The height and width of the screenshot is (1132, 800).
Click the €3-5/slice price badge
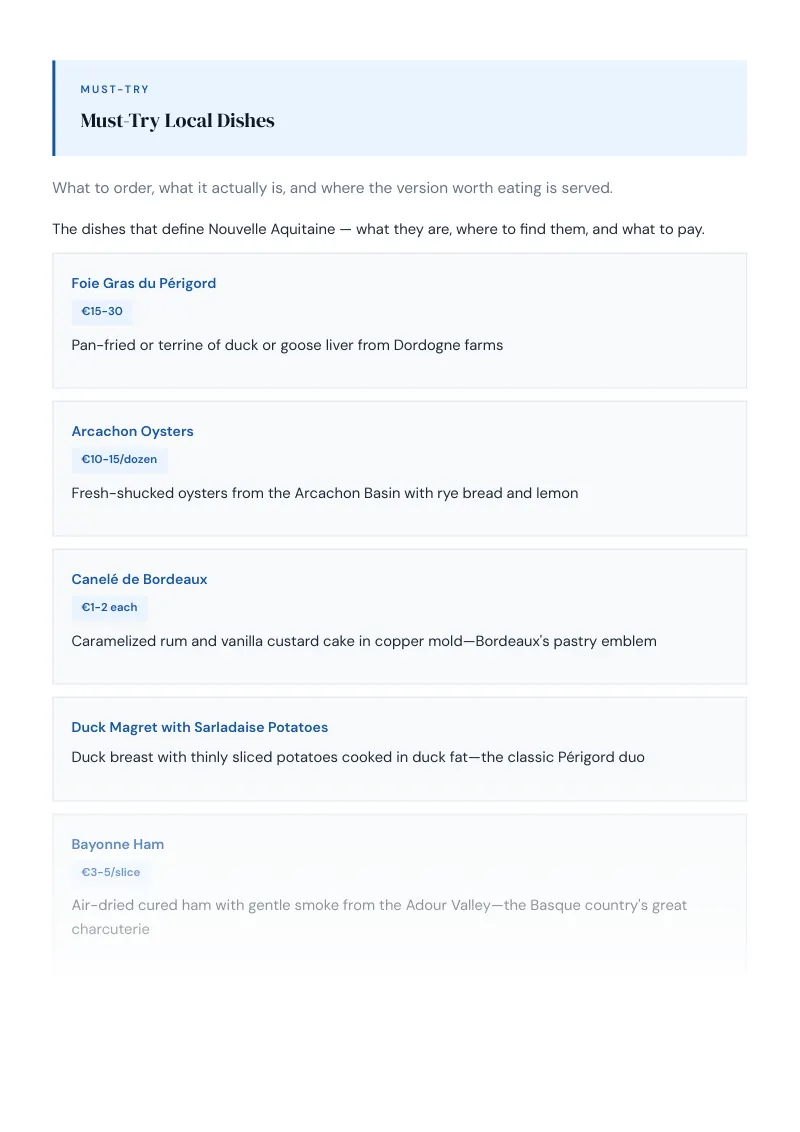[110, 872]
